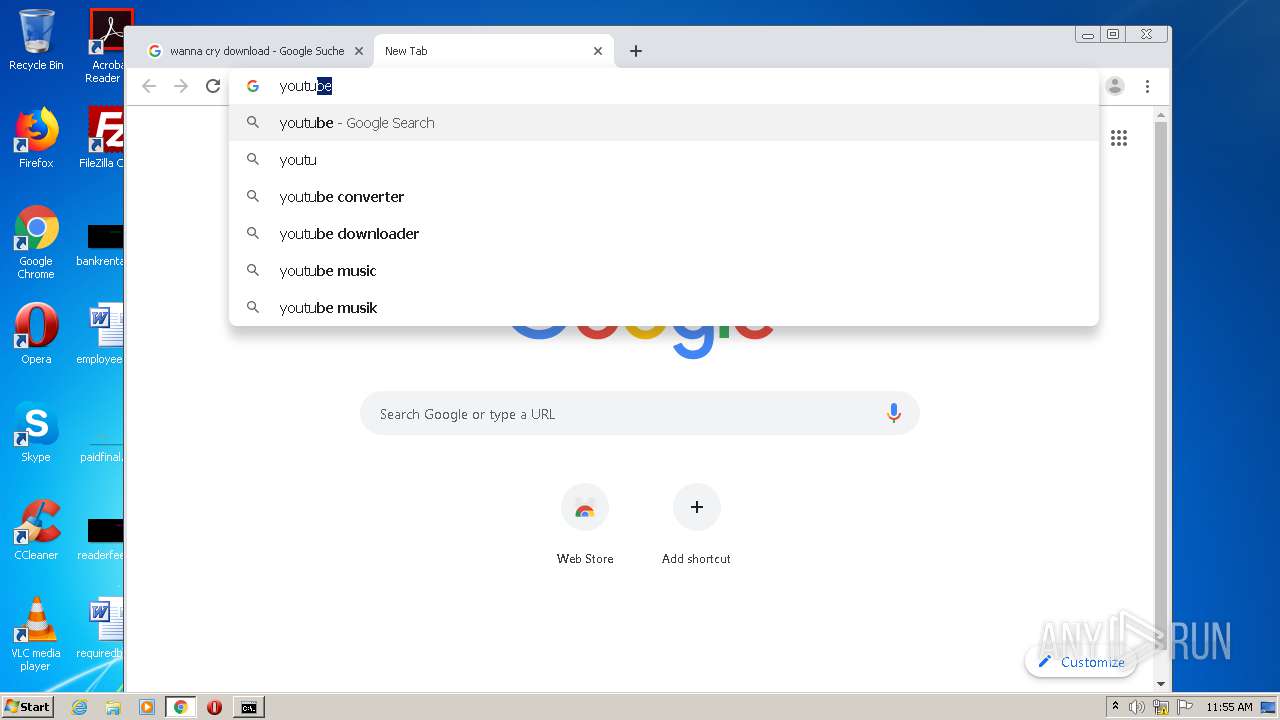Viewport: 1280px width, 720px height.
Task: Select the Opera desktop icon
Action: [x=36, y=334]
